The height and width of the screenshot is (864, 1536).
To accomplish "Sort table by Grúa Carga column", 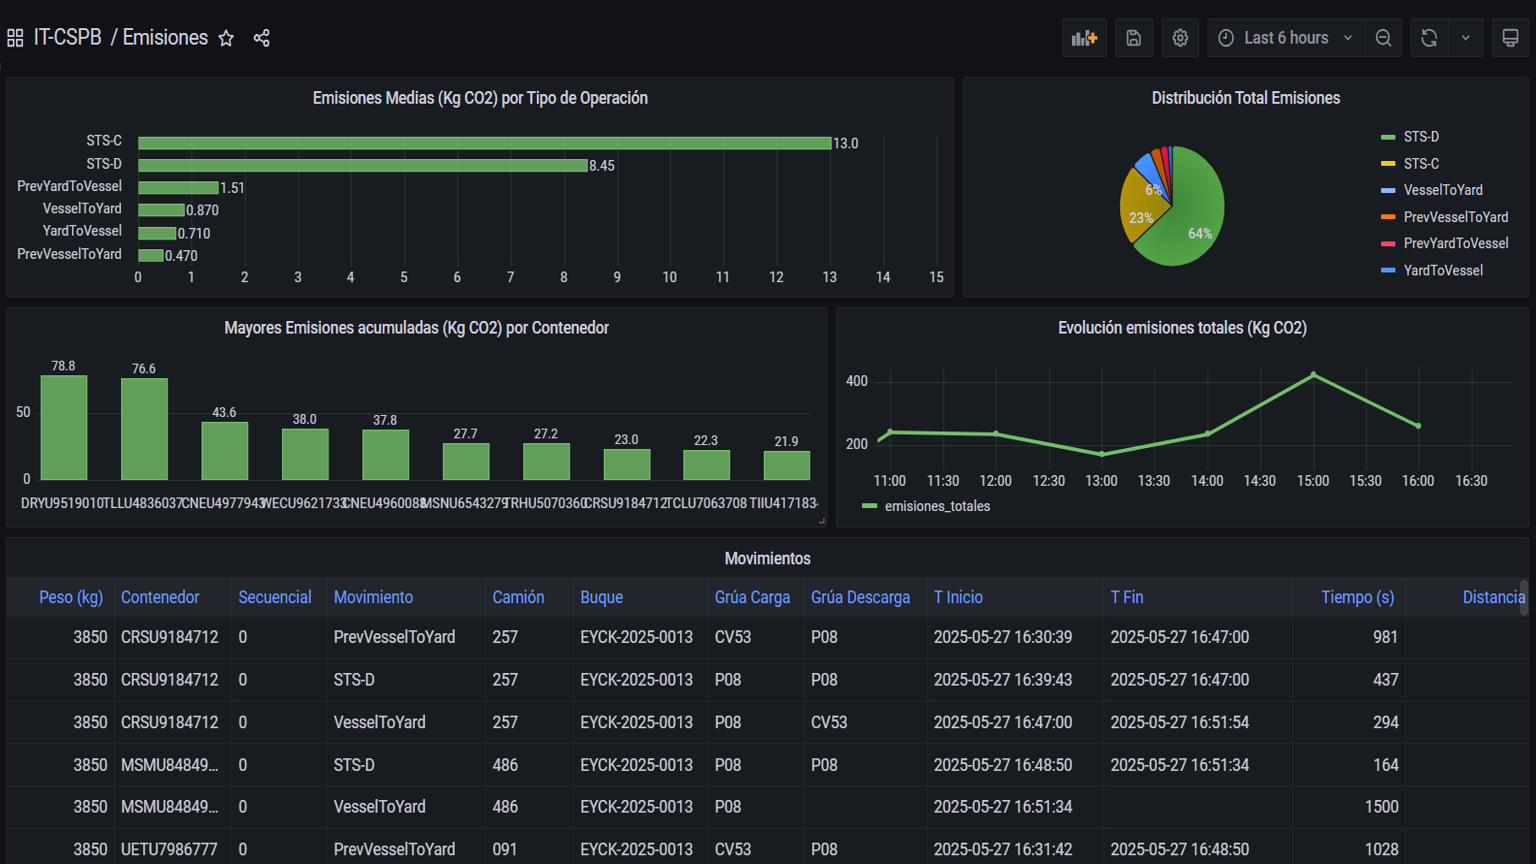I will click(752, 597).
